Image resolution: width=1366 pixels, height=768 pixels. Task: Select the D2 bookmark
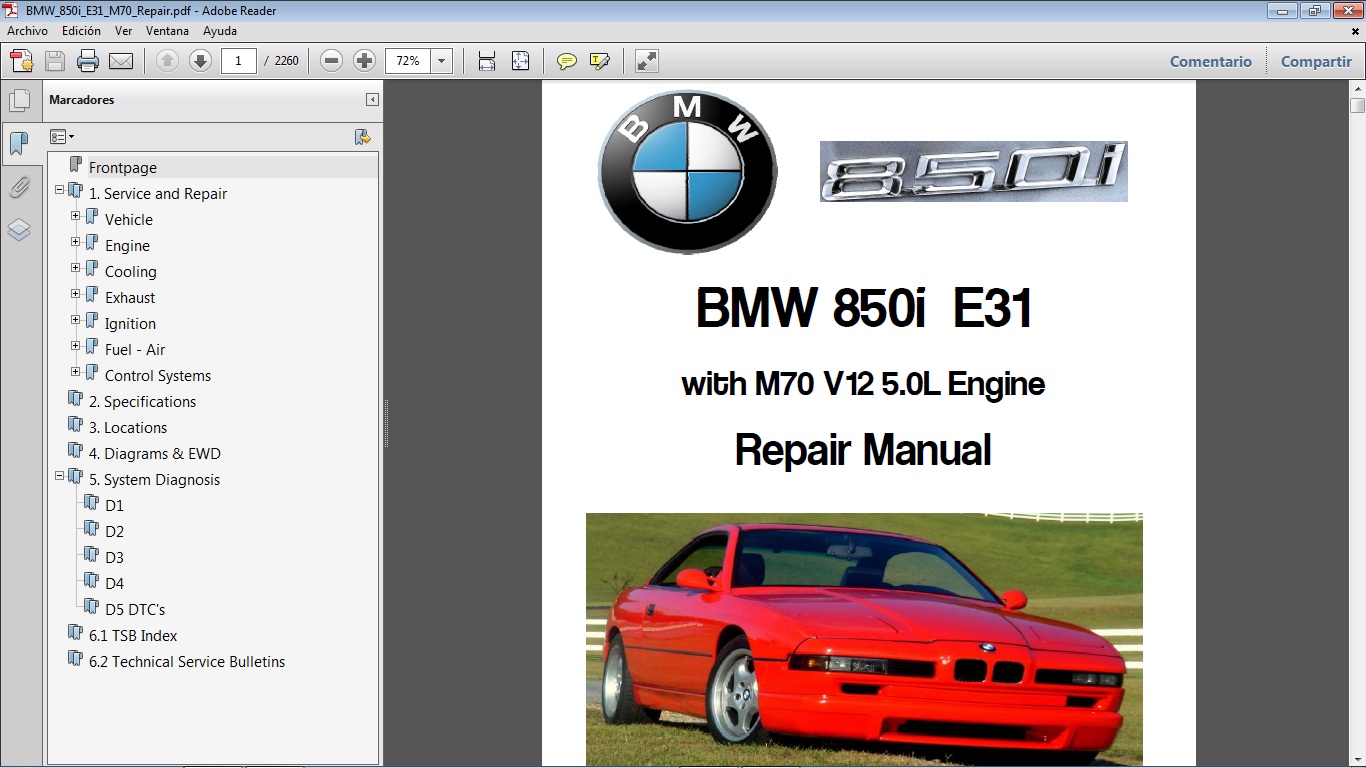pos(114,531)
